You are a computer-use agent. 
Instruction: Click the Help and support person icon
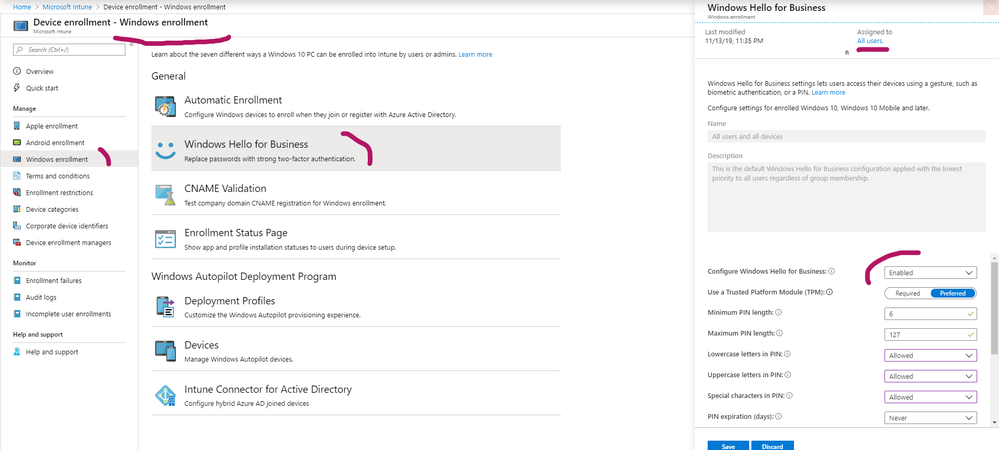click(x=17, y=352)
